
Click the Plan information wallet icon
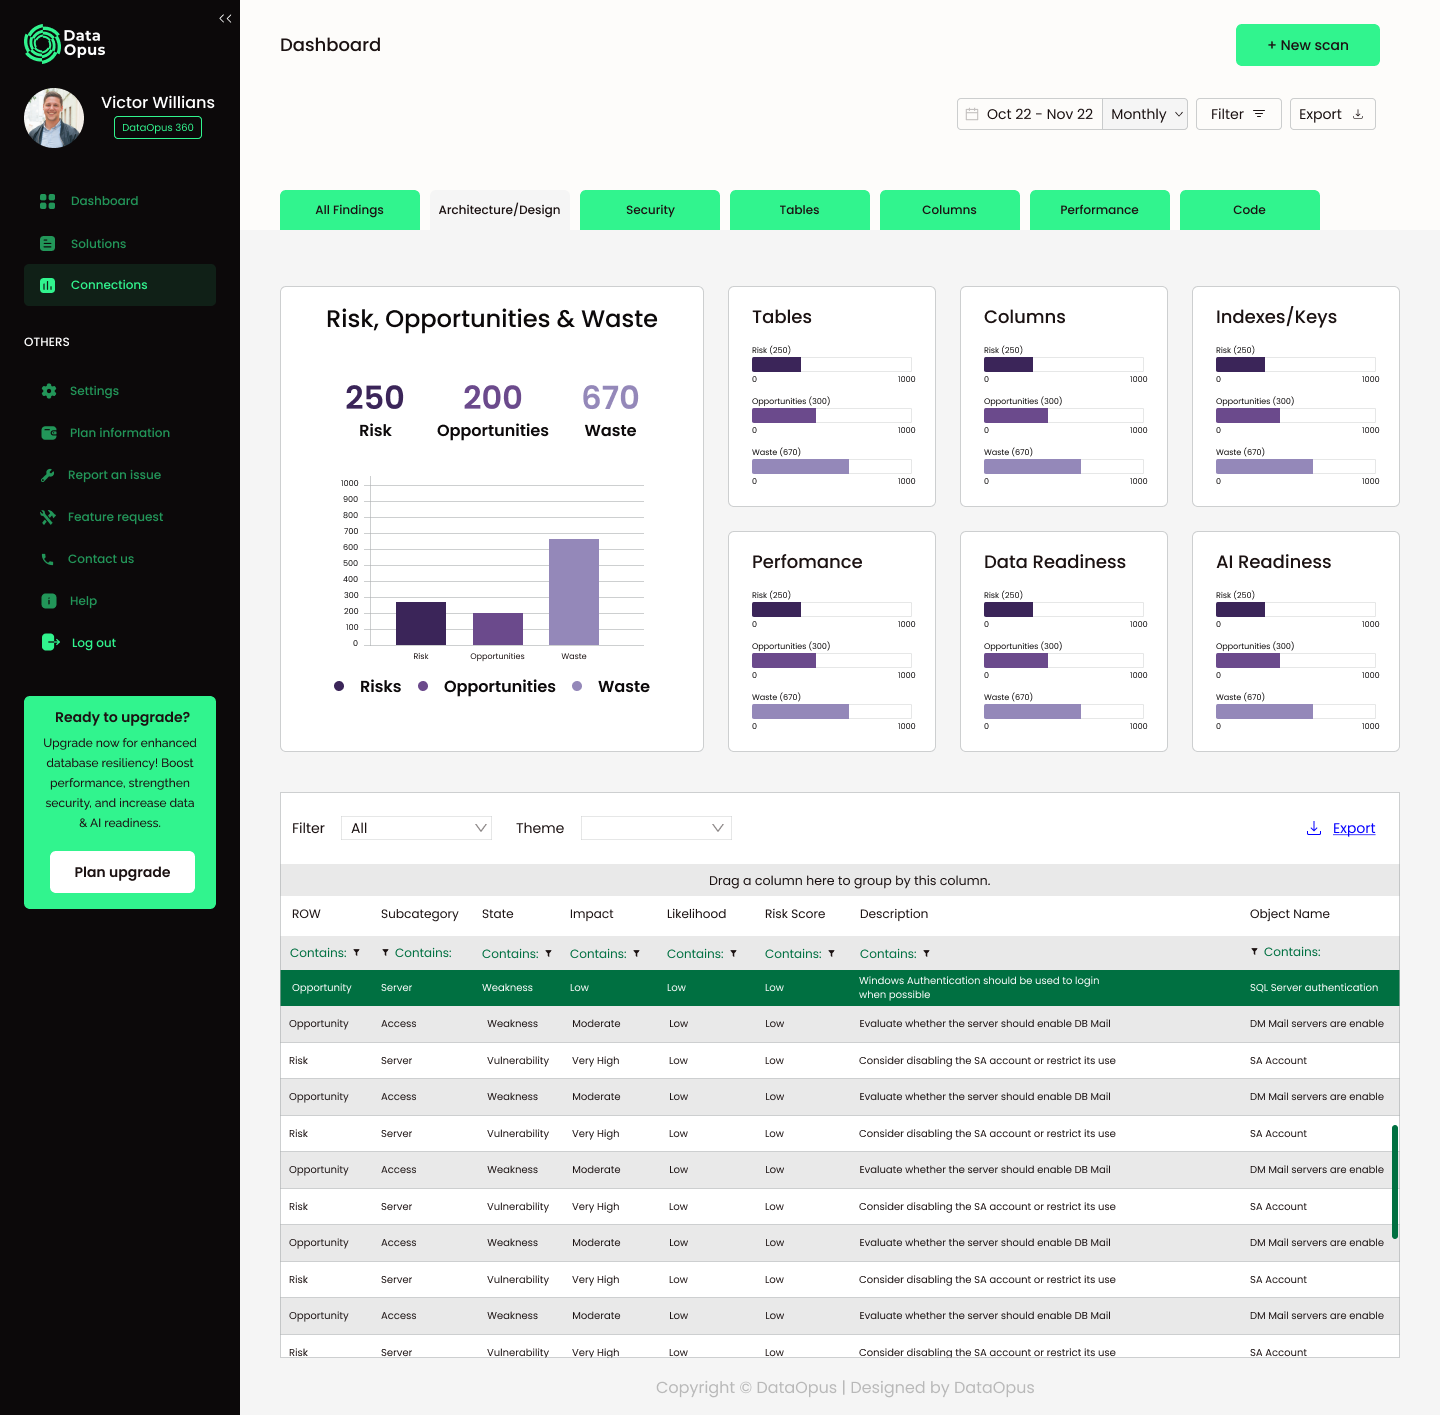[48, 433]
